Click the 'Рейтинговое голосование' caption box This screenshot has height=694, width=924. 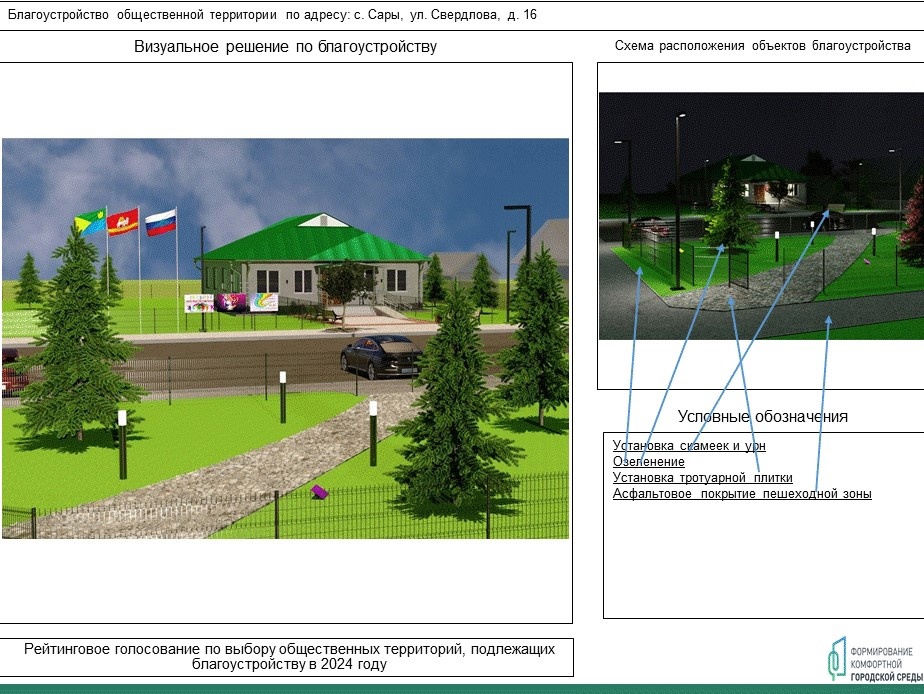286,657
